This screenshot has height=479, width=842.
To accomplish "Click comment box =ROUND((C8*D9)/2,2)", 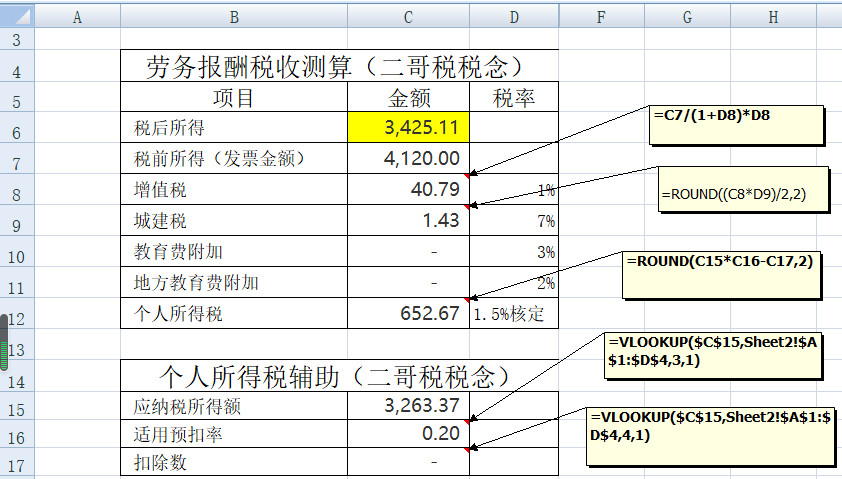I will [744, 189].
